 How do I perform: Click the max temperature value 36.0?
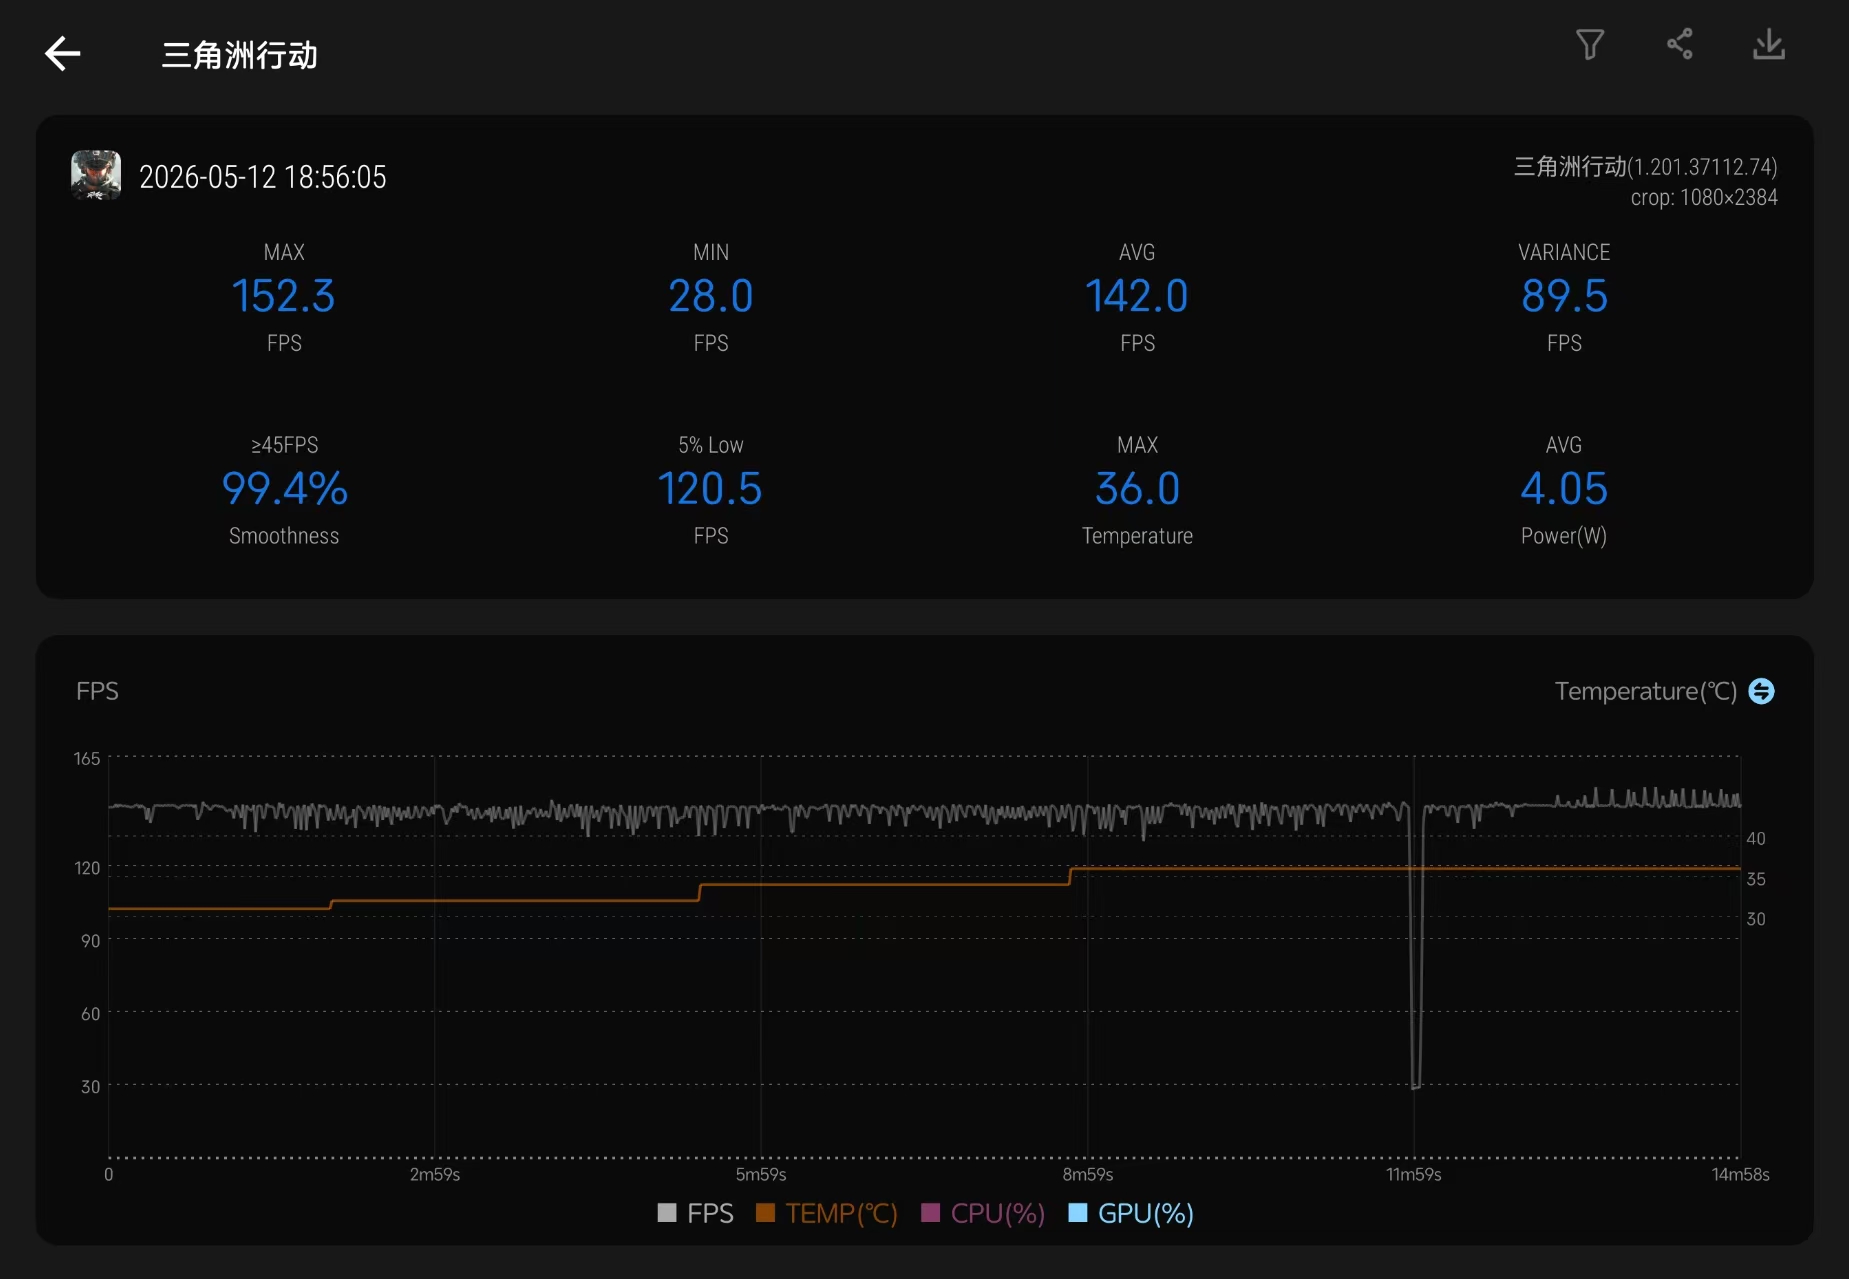click(1137, 489)
